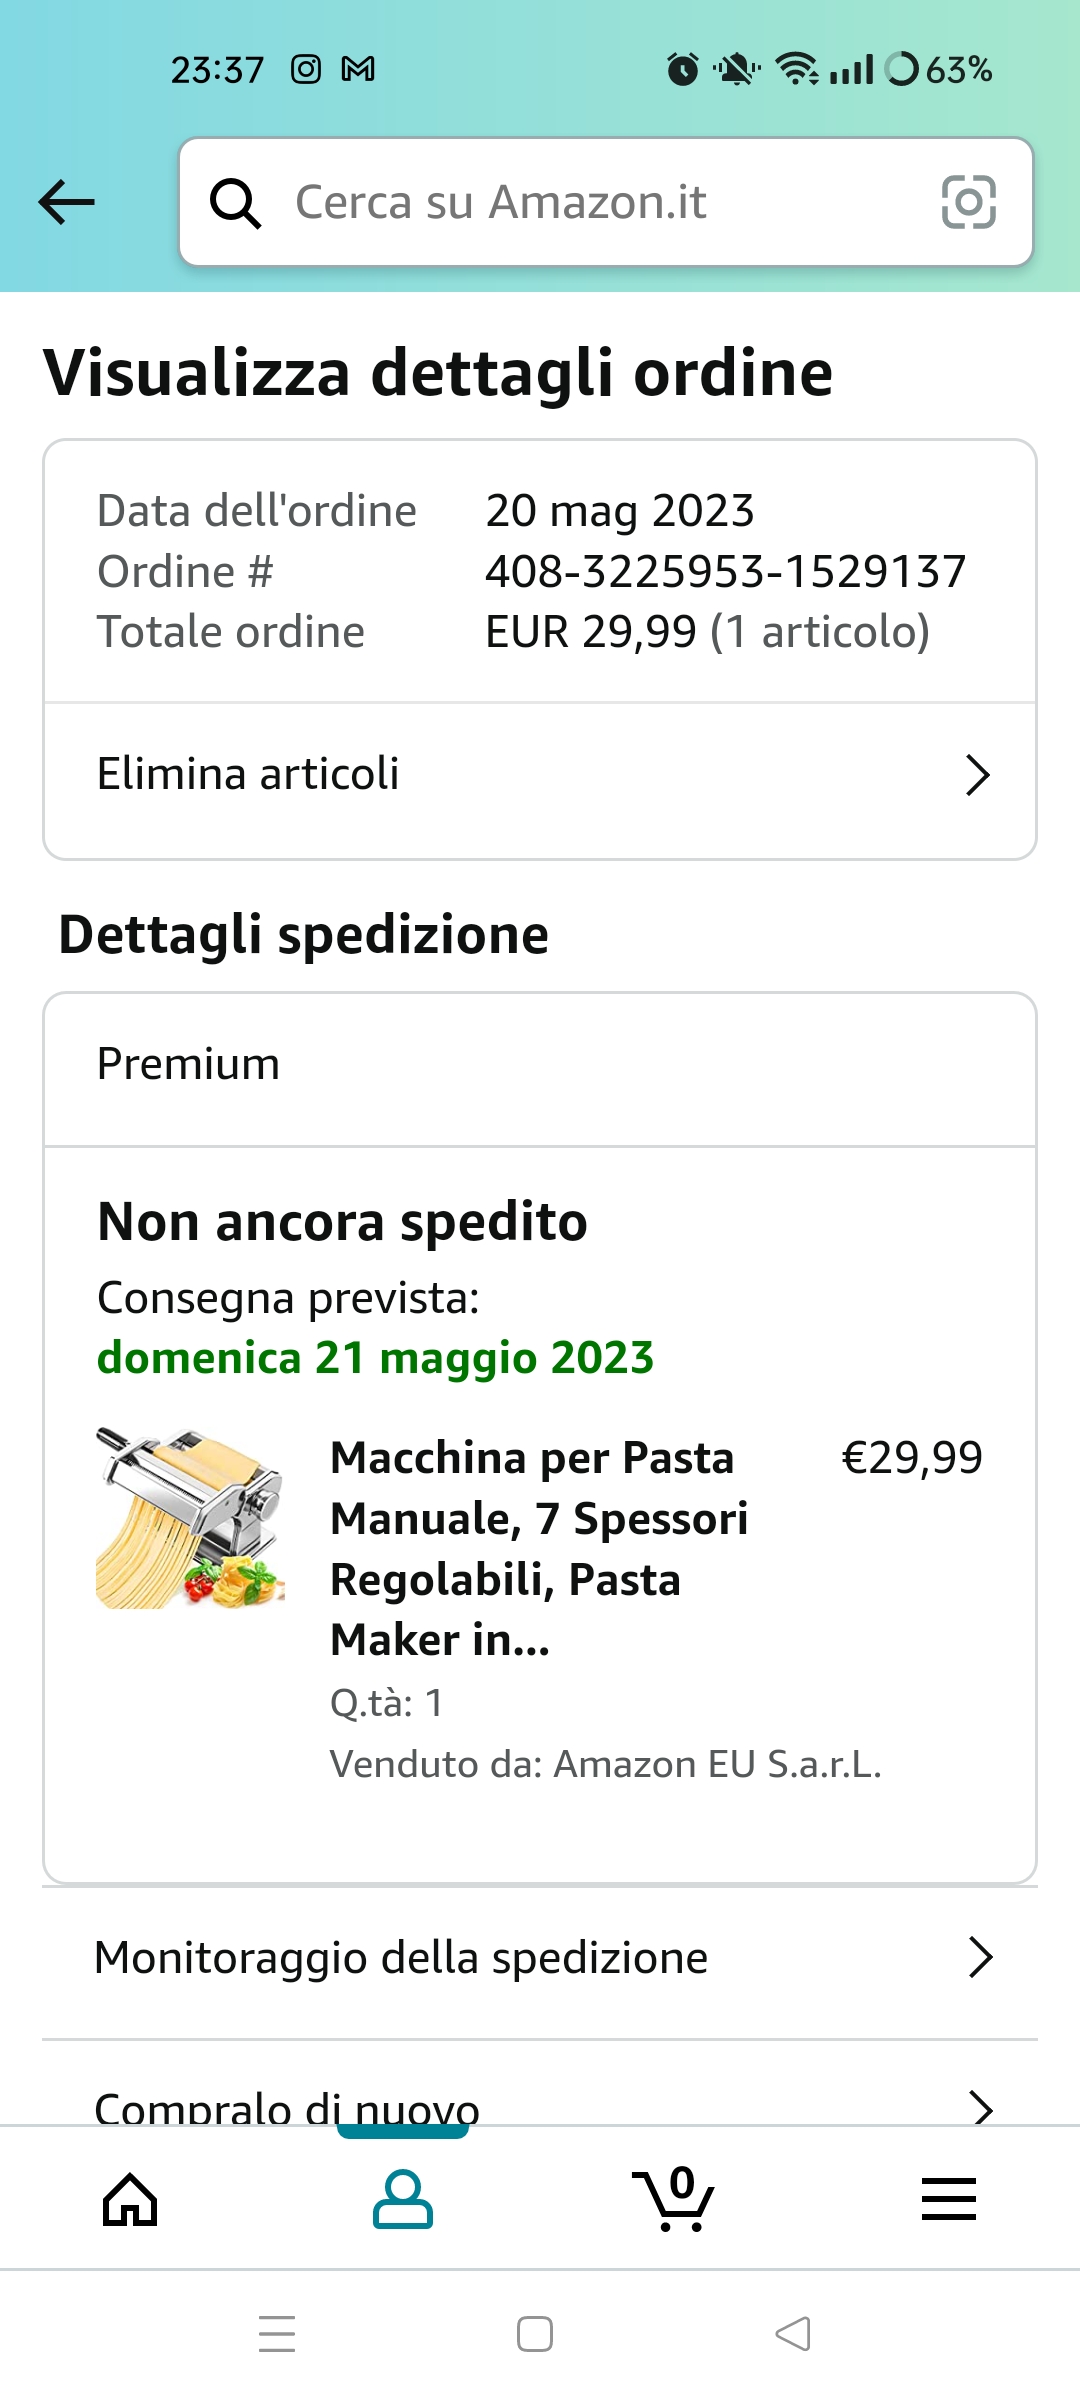Open the pasta machine product thumbnail
This screenshot has height=2400, width=1080.
190,1518
